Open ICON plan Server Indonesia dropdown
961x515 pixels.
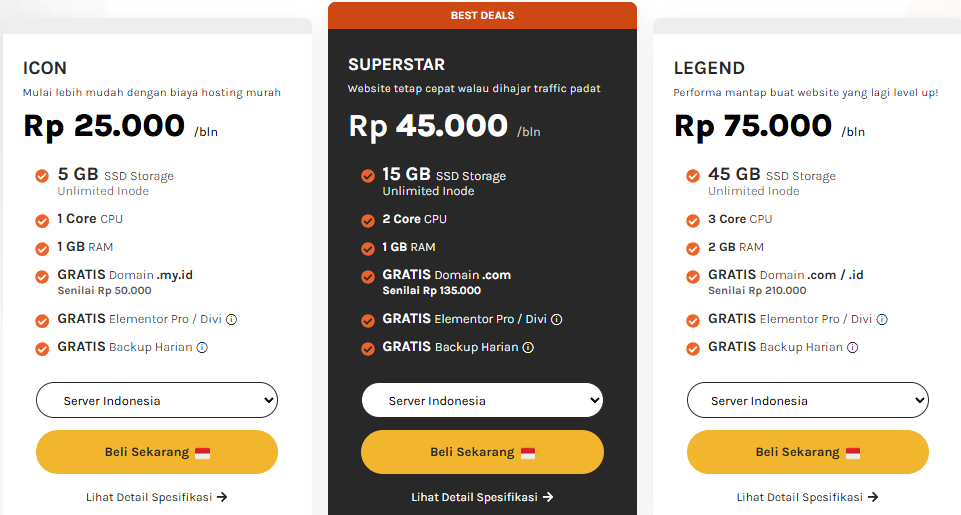click(x=157, y=401)
